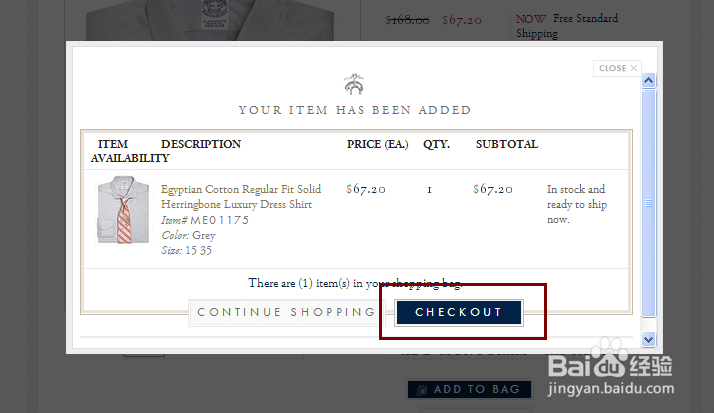Click the quantity value in the item row
Viewport: 714px width, 413px height.
[x=429, y=189]
